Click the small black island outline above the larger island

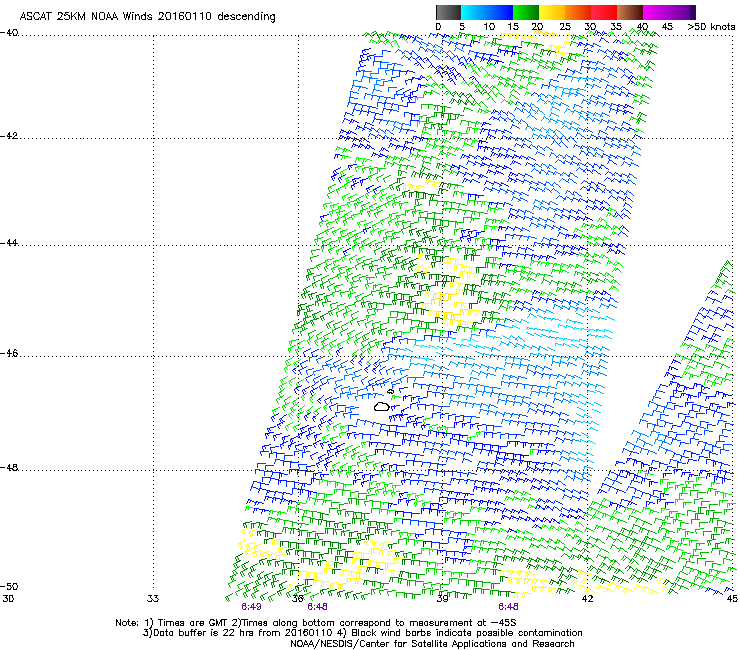[x=390, y=391]
